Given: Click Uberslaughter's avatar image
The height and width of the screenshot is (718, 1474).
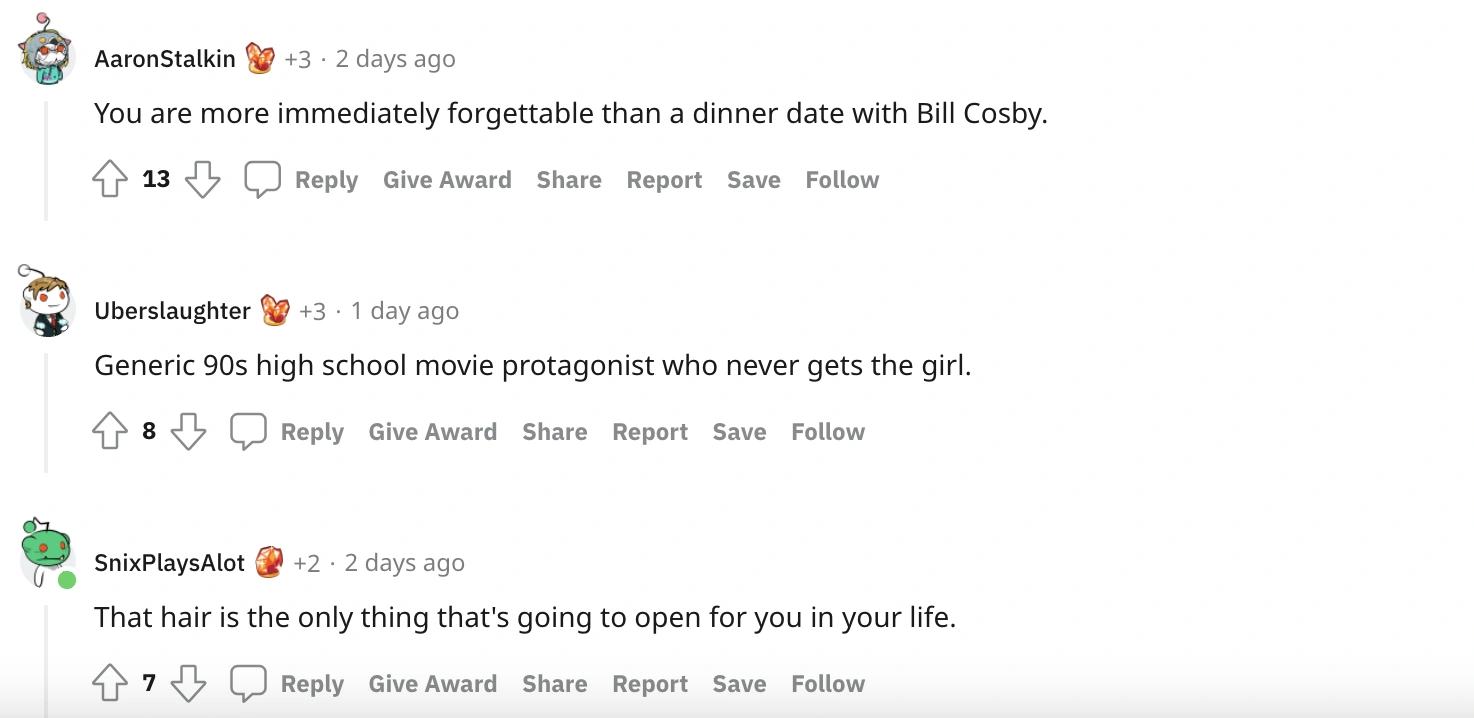Looking at the screenshot, I should click(47, 303).
